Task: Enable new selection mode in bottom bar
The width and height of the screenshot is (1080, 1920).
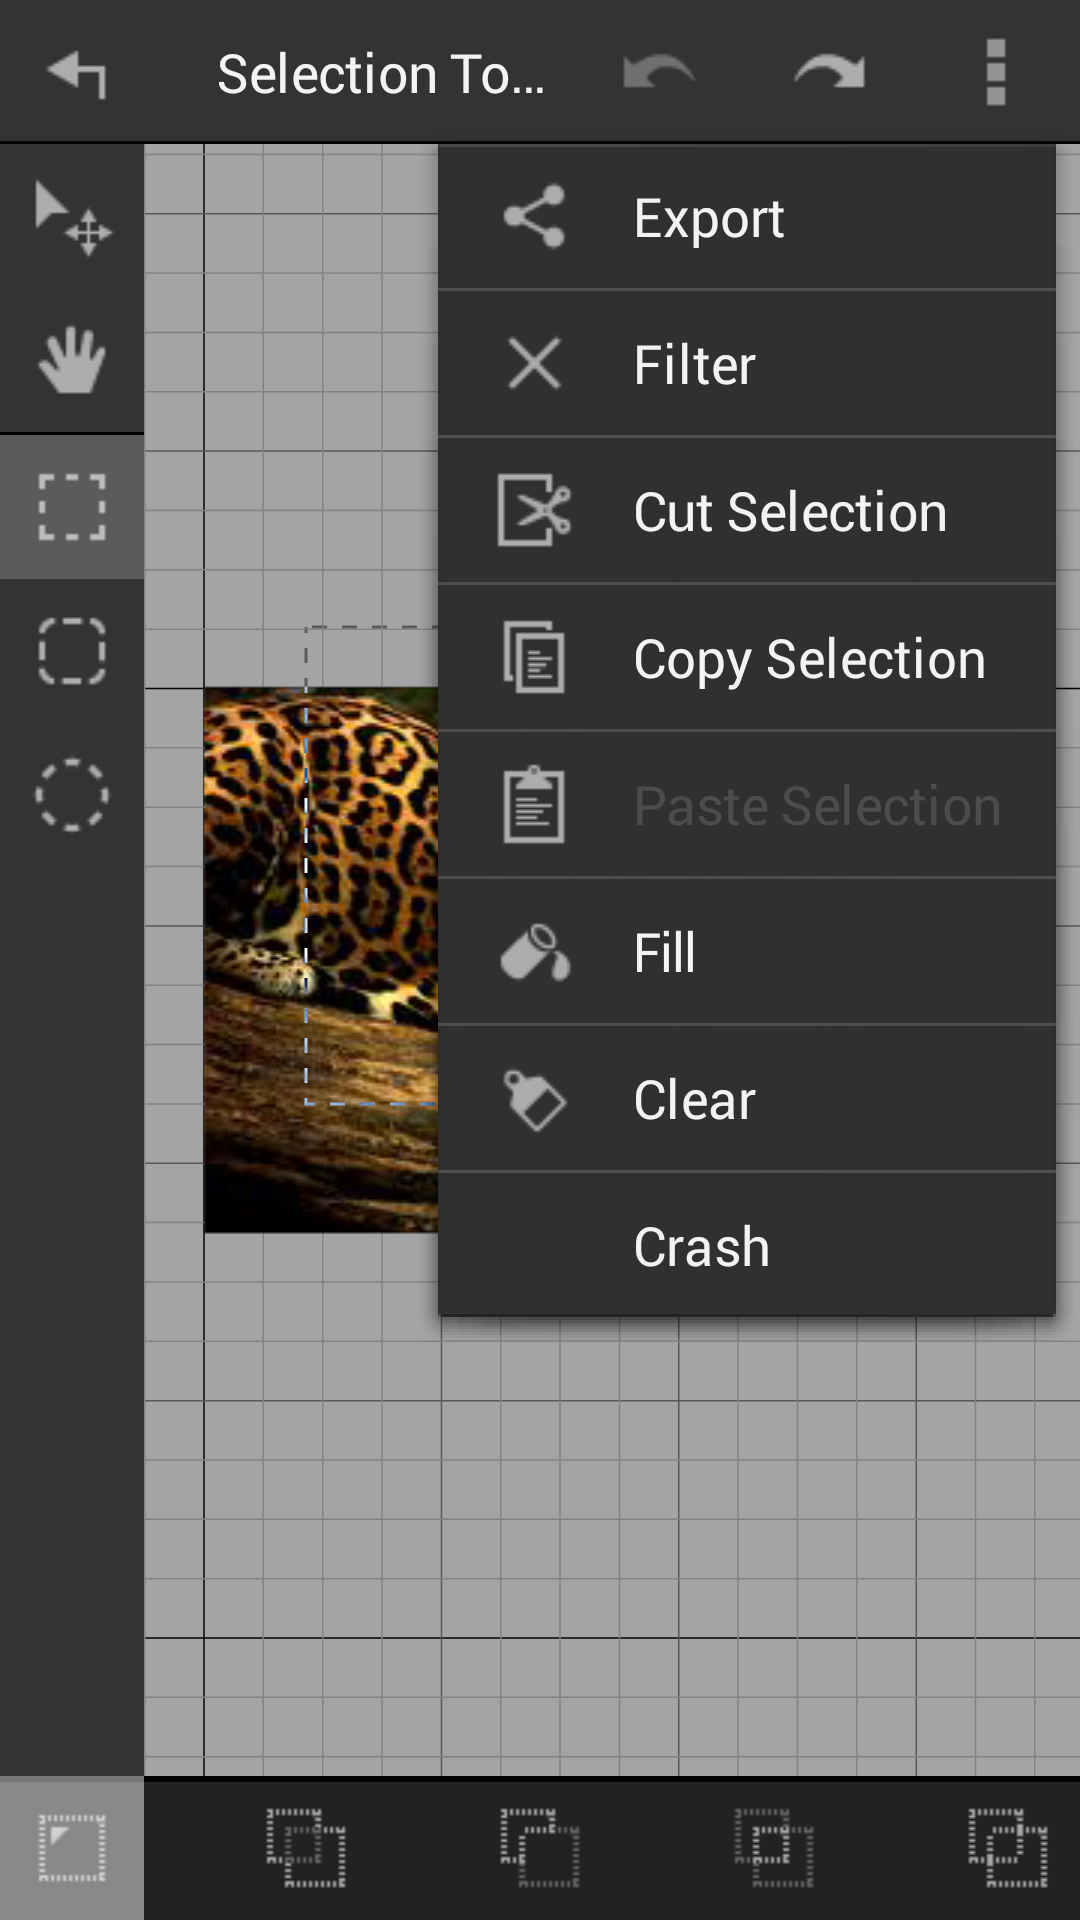Action: (72, 1848)
